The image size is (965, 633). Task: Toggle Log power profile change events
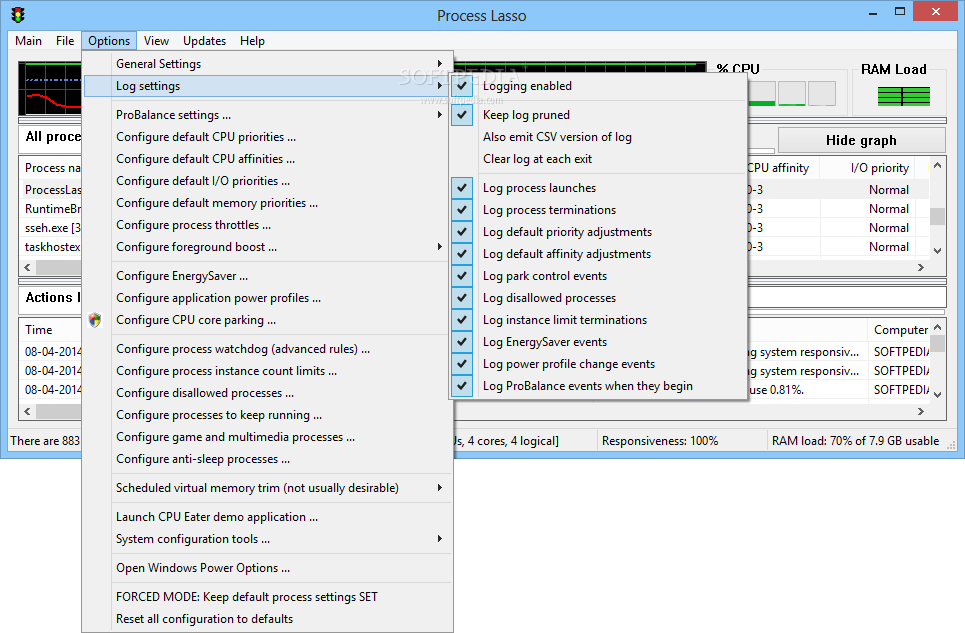click(x=462, y=364)
